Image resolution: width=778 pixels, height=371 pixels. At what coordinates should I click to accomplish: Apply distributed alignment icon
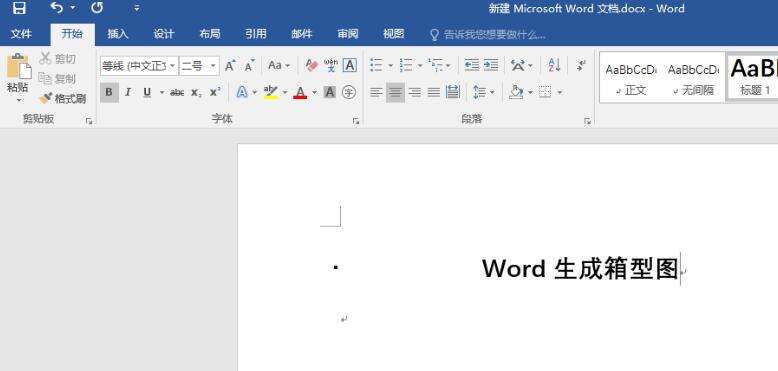[453, 92]
